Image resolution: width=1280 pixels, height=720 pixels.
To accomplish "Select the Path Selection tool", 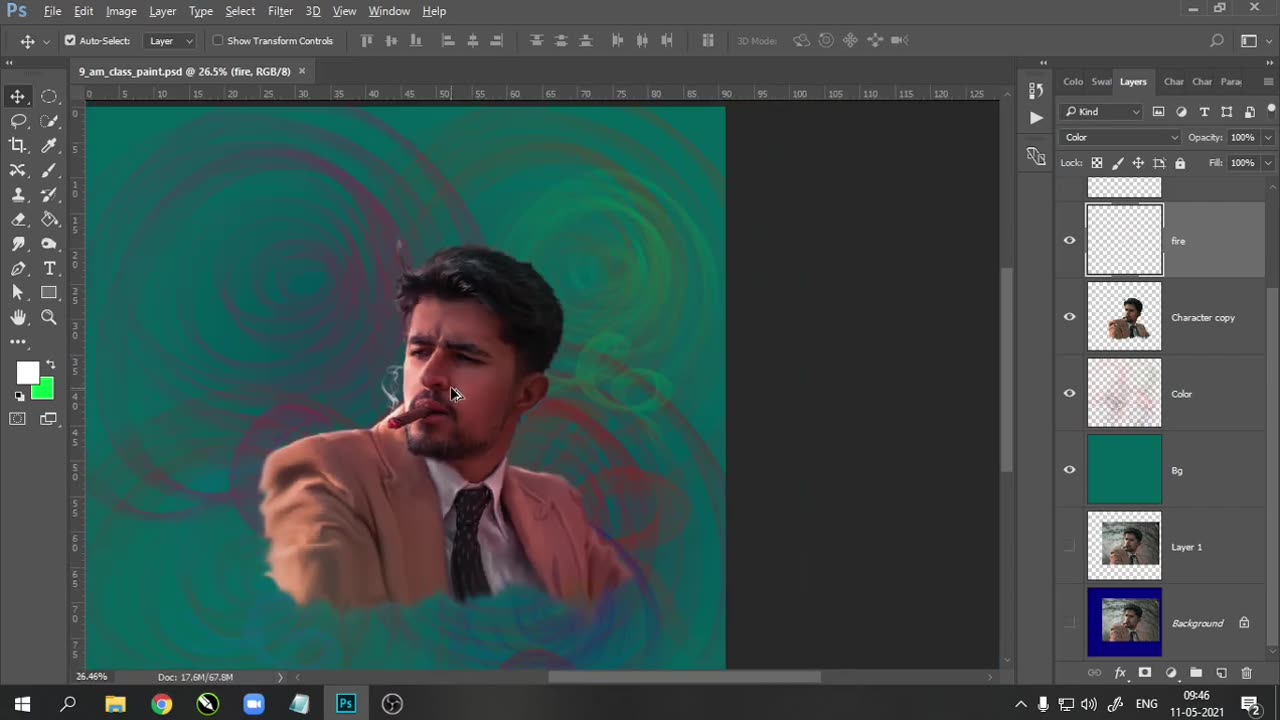I will click(x=18, y=293).
